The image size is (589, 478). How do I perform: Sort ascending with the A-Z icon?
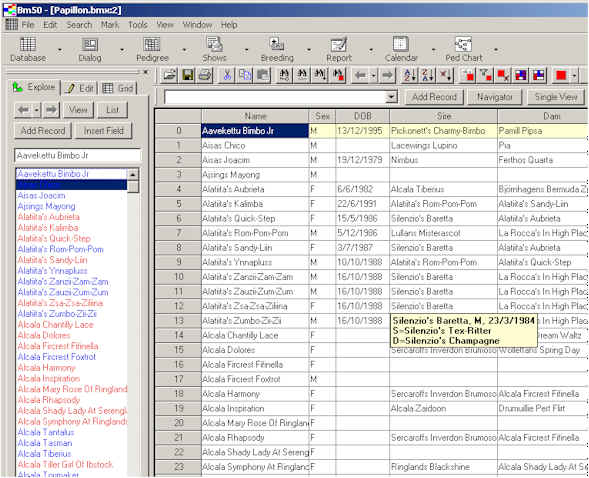point(409,75)
